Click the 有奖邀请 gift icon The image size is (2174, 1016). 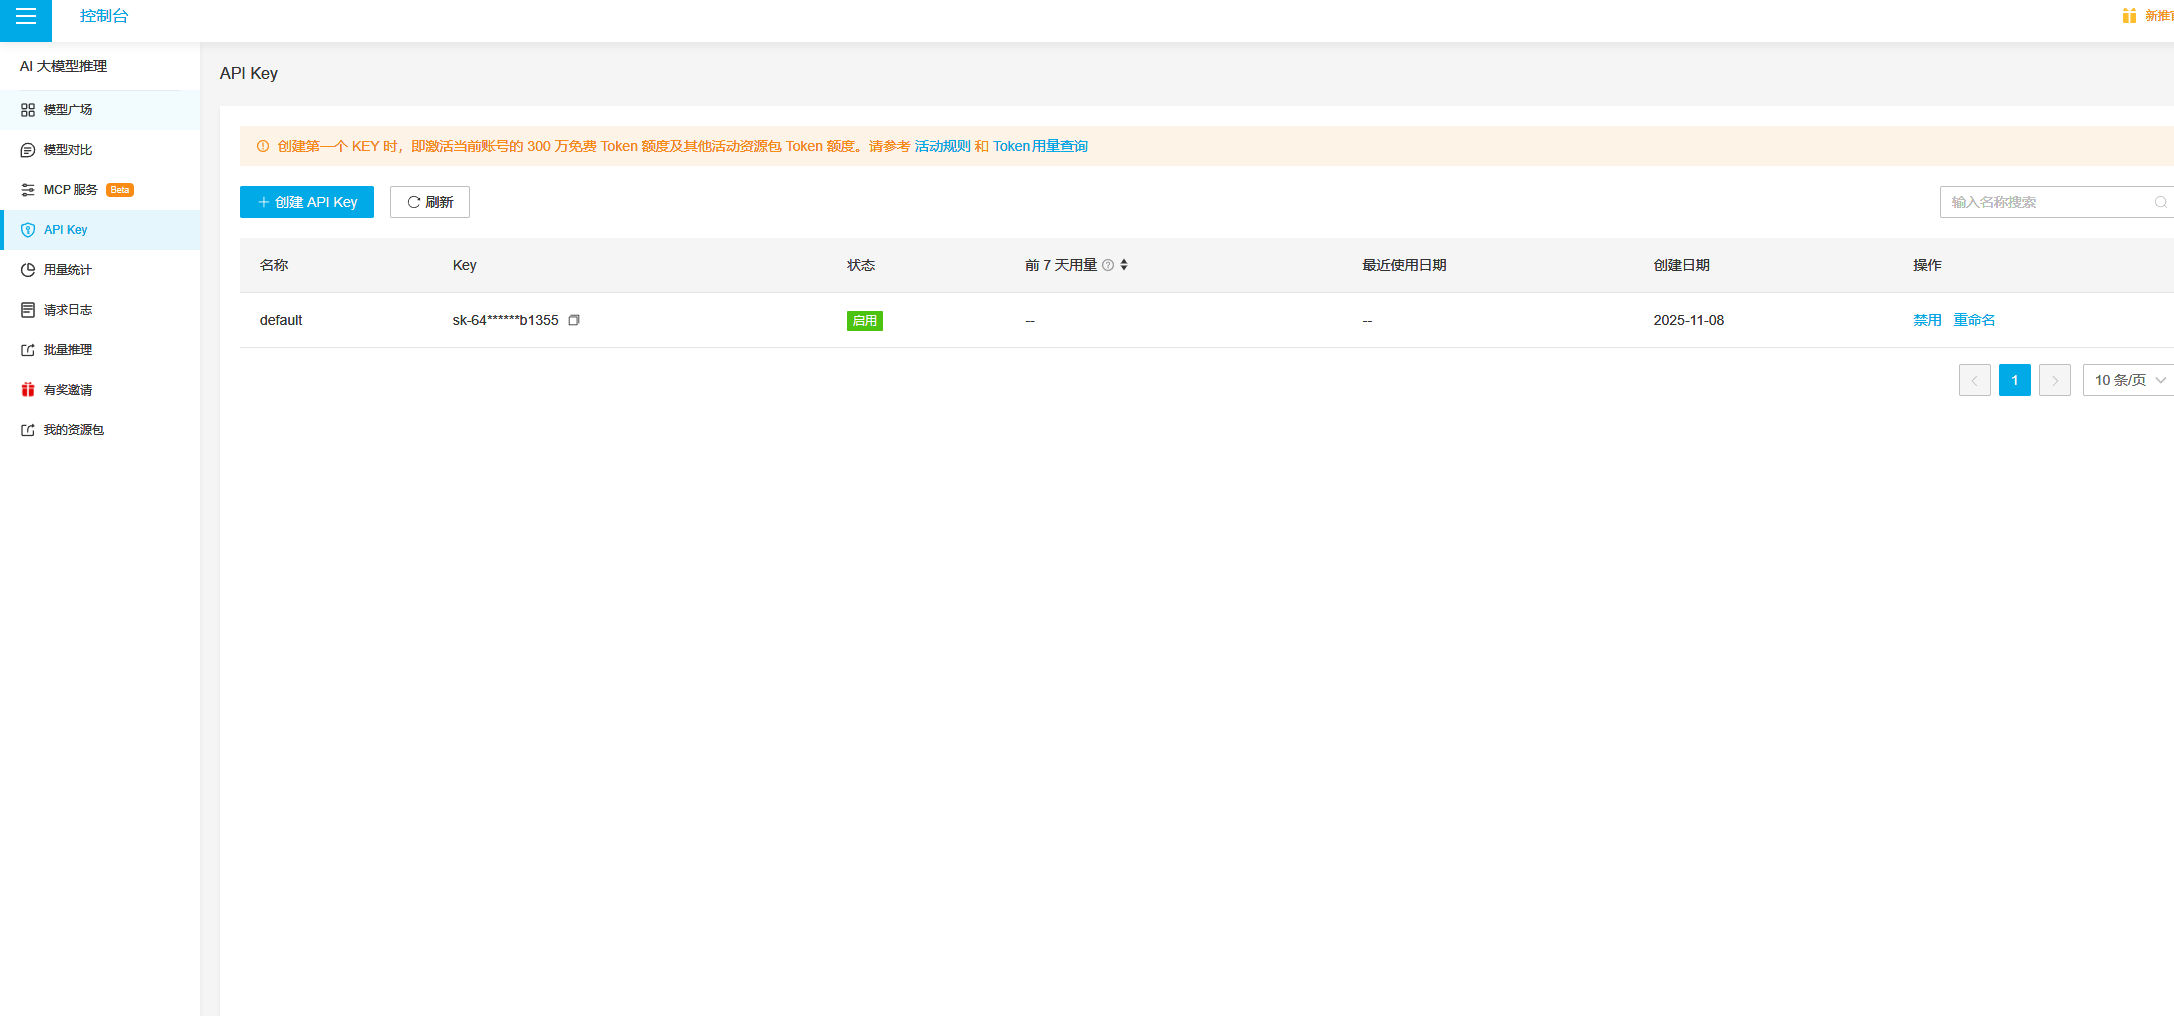(x=28, y=390)
